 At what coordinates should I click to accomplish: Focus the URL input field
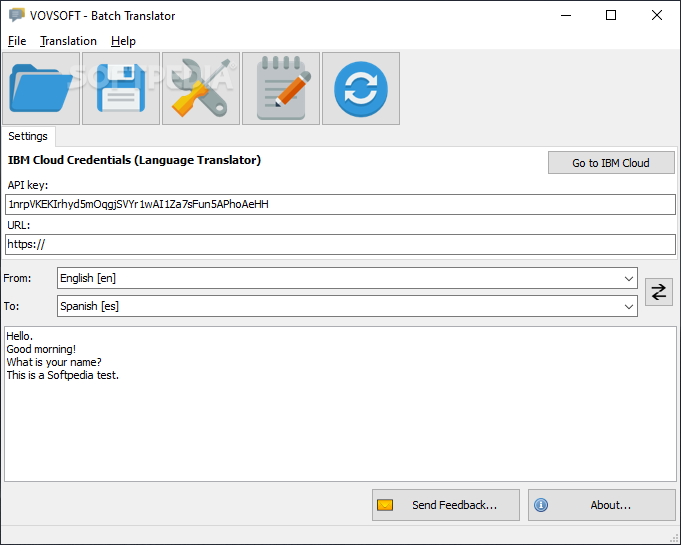pyautogui.click(x=340, y=244)
